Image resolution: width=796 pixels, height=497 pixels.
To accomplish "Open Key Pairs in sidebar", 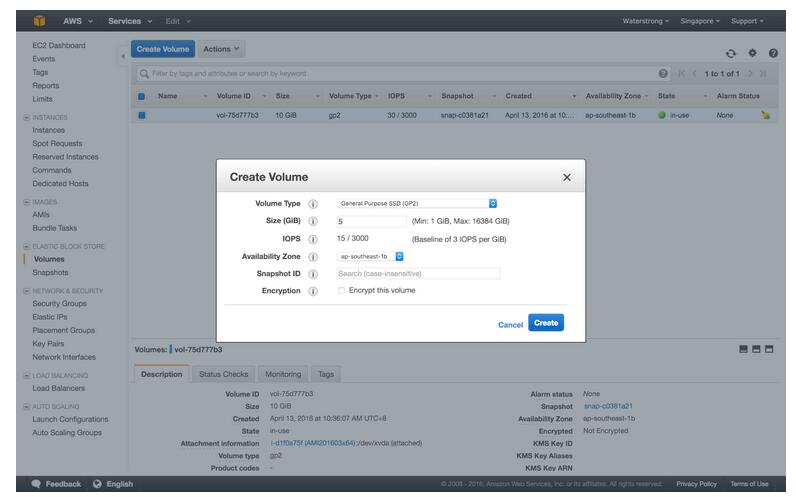I will click(x=48, y=344).
